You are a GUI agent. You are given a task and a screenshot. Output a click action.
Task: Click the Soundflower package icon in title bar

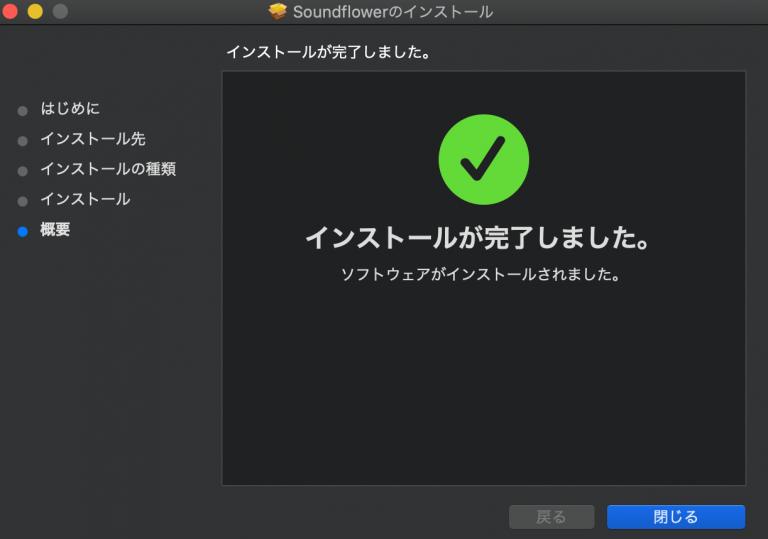tap(278, 11)
